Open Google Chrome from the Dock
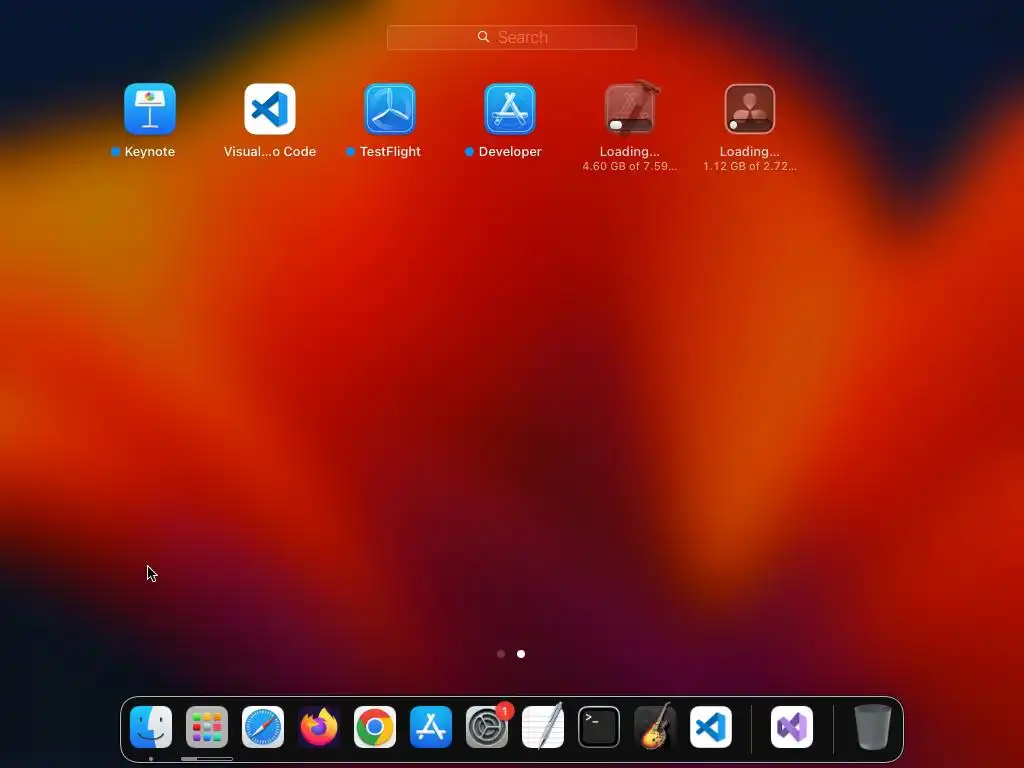The height and width of the screenshot is (768, 1024). click(375, 727)
